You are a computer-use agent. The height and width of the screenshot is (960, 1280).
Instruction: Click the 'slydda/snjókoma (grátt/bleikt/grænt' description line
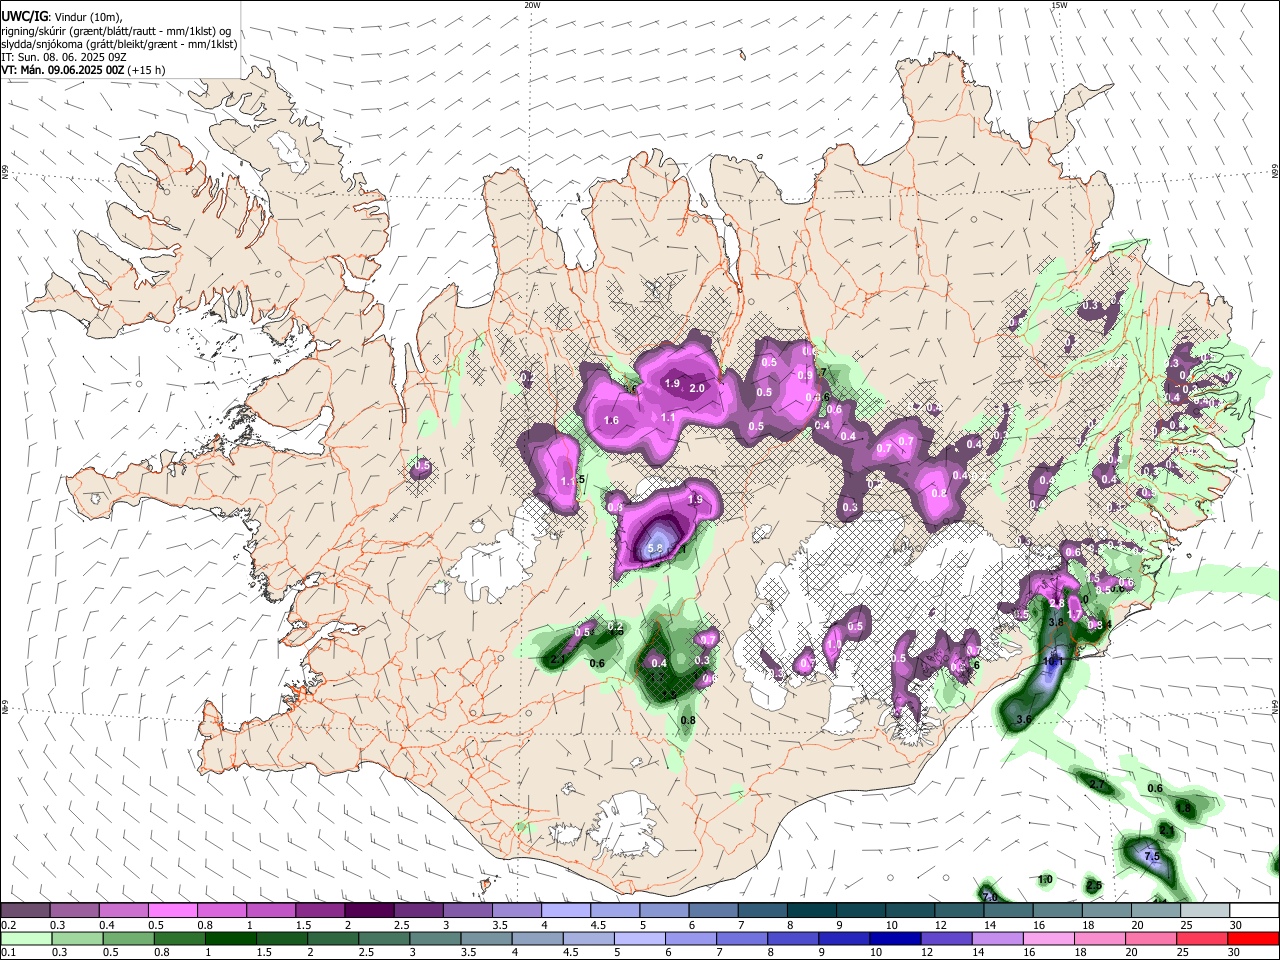[x=120, y=44]
